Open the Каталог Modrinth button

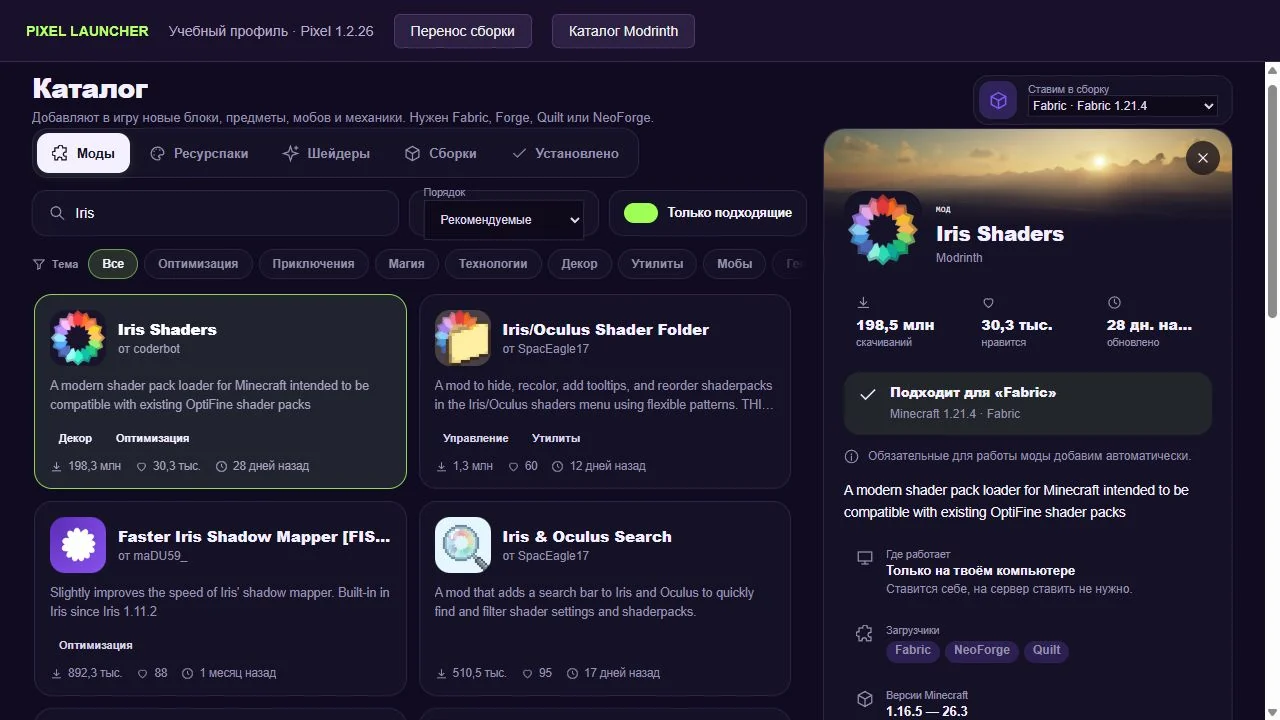[x=623, y=31]
